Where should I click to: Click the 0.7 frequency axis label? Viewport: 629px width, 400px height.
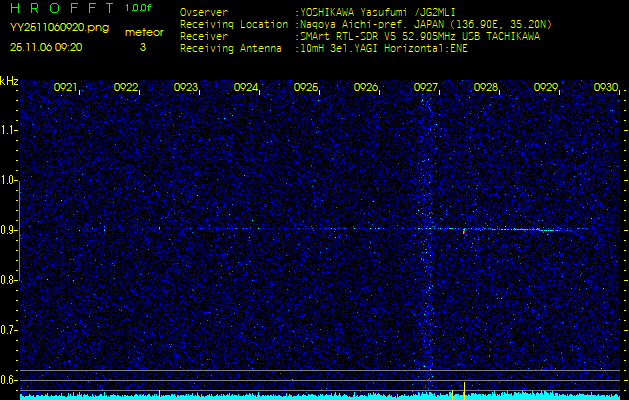tap(9, 330)
